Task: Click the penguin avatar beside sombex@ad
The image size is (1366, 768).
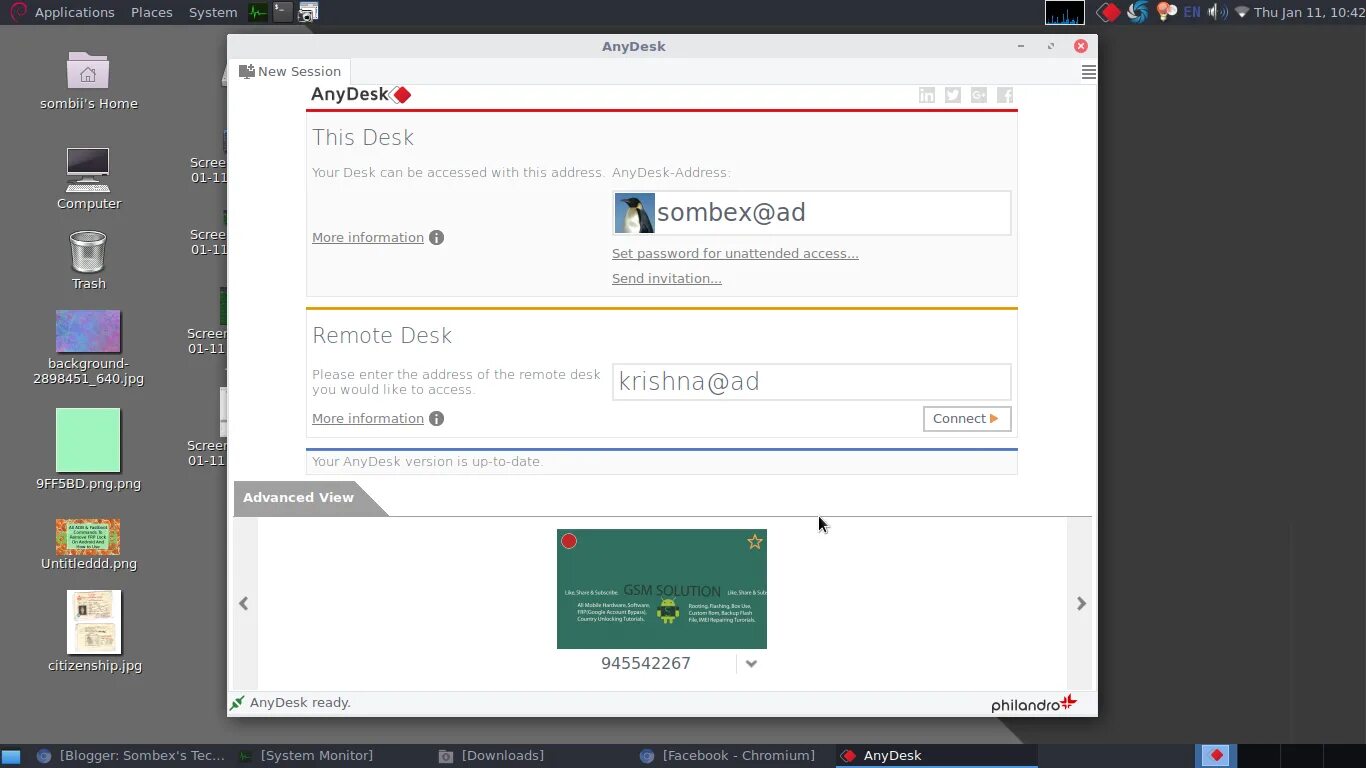Action: tap(634, 213)
